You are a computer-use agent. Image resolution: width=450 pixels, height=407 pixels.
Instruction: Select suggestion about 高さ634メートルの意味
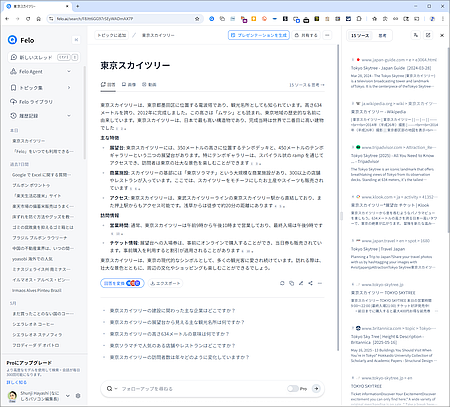169,334
